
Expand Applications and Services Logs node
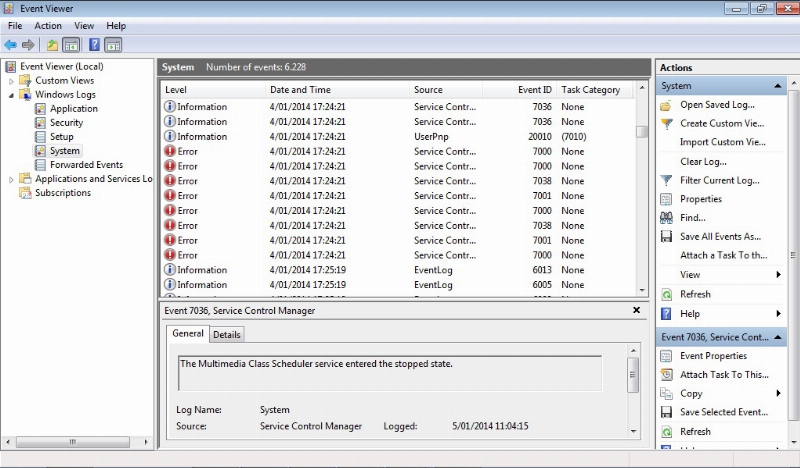(x=11, y=179)
